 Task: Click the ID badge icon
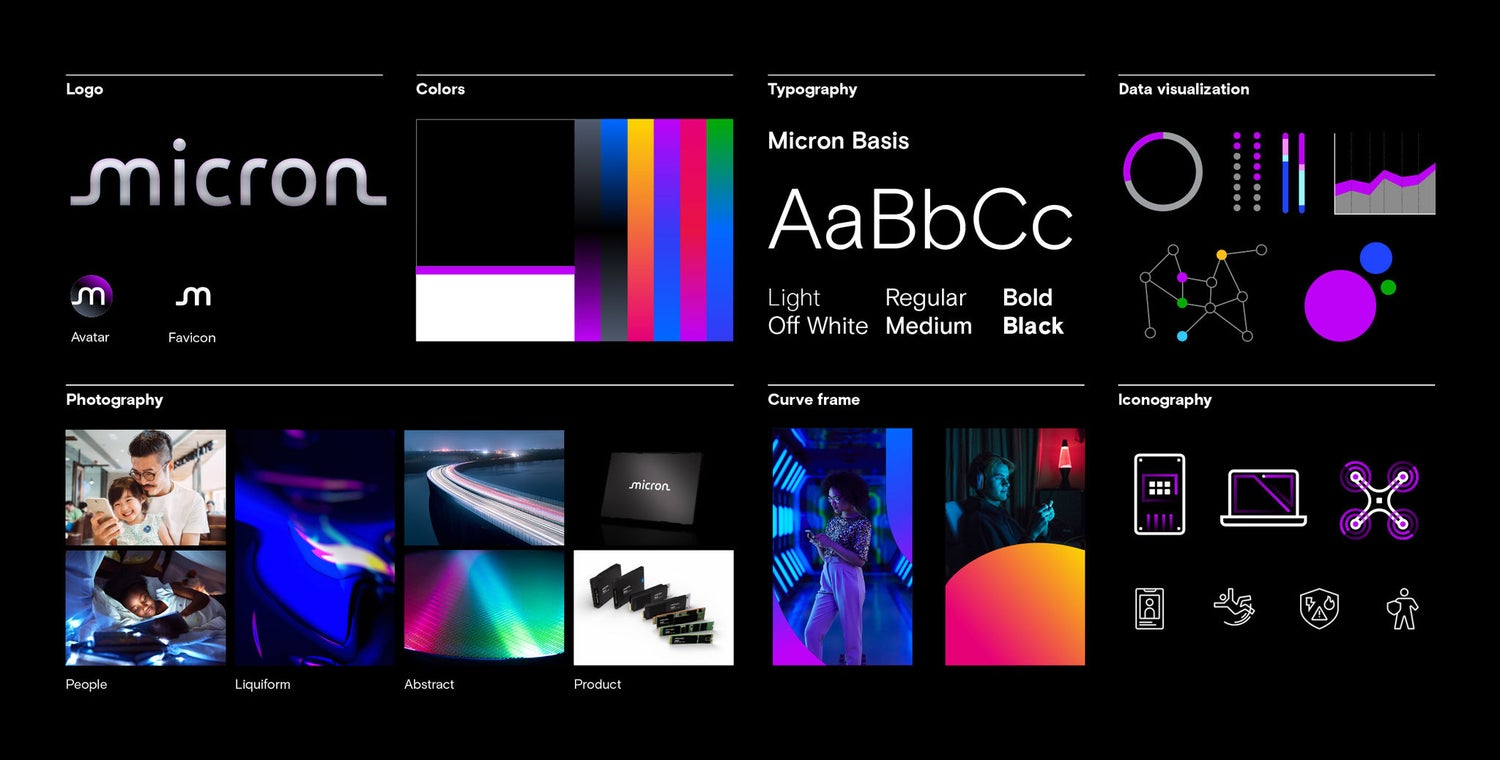[x=1150, y=608]
